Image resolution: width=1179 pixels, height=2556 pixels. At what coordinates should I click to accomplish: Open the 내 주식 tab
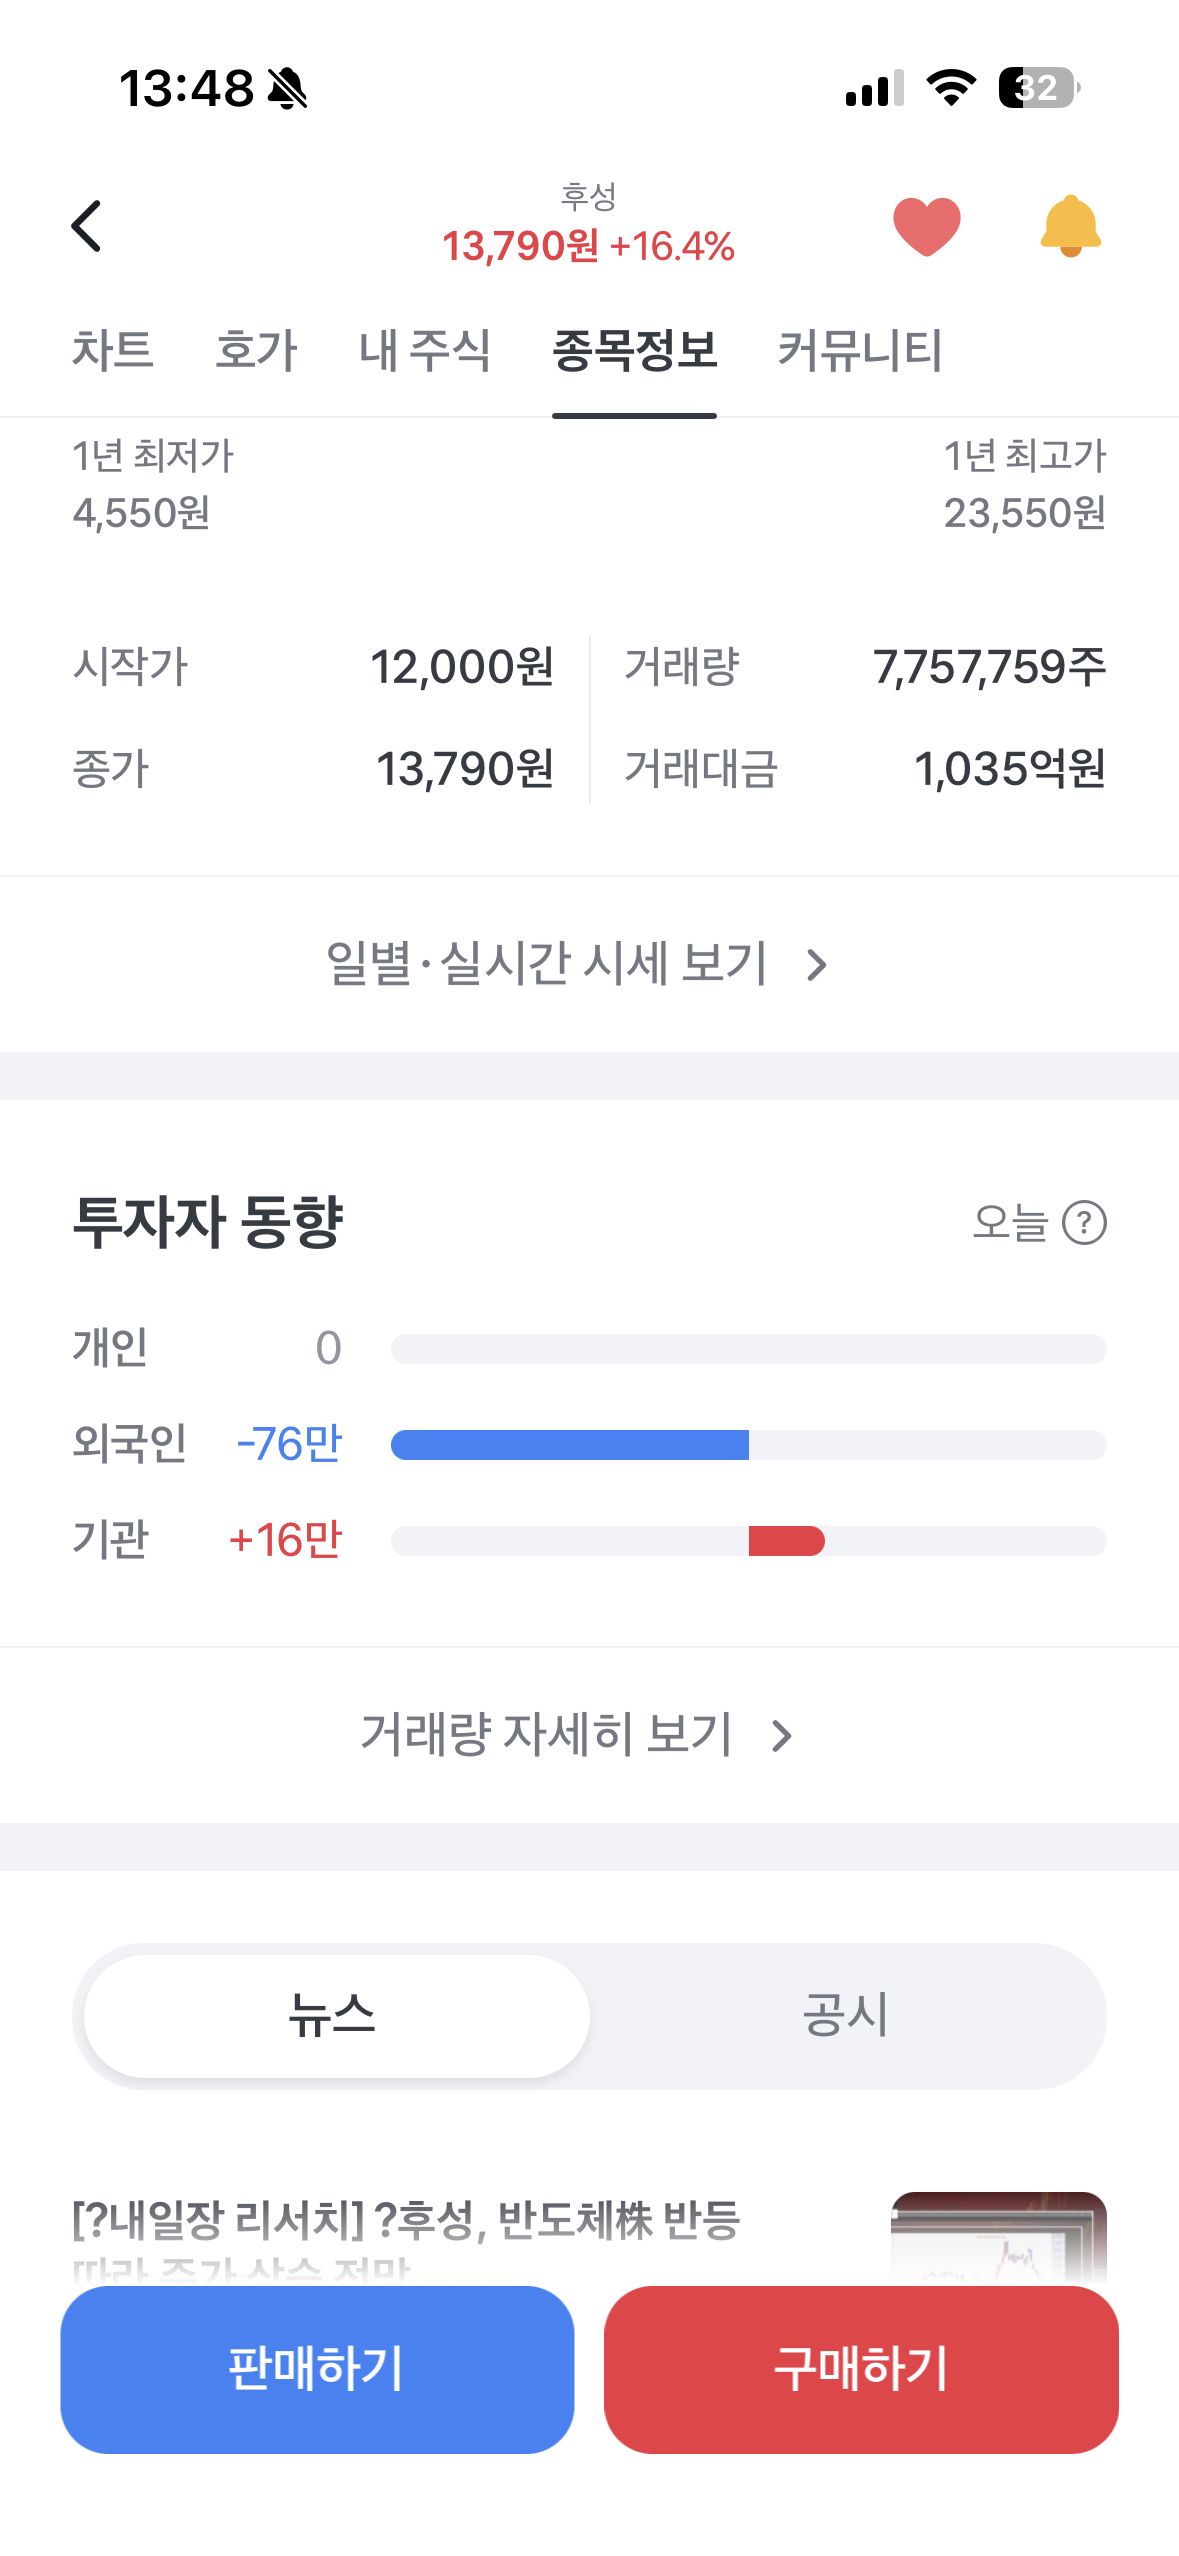click(424, 351)
